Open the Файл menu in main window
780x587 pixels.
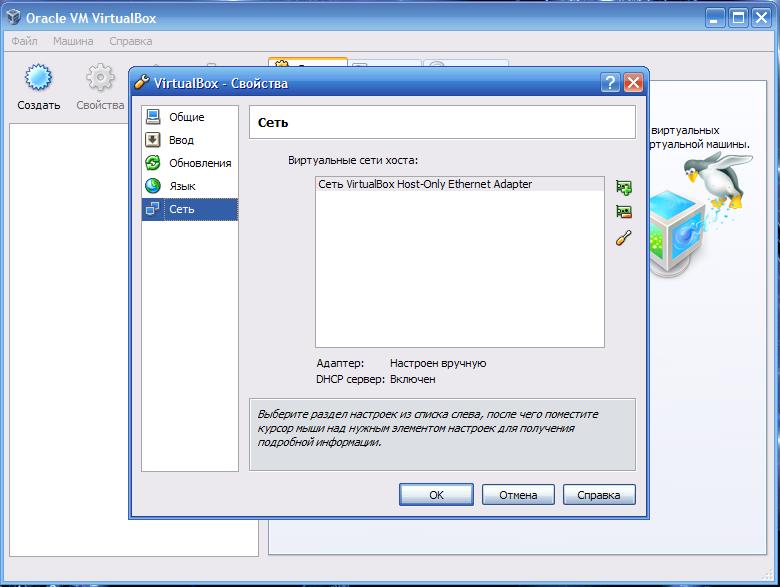[24, 41]
